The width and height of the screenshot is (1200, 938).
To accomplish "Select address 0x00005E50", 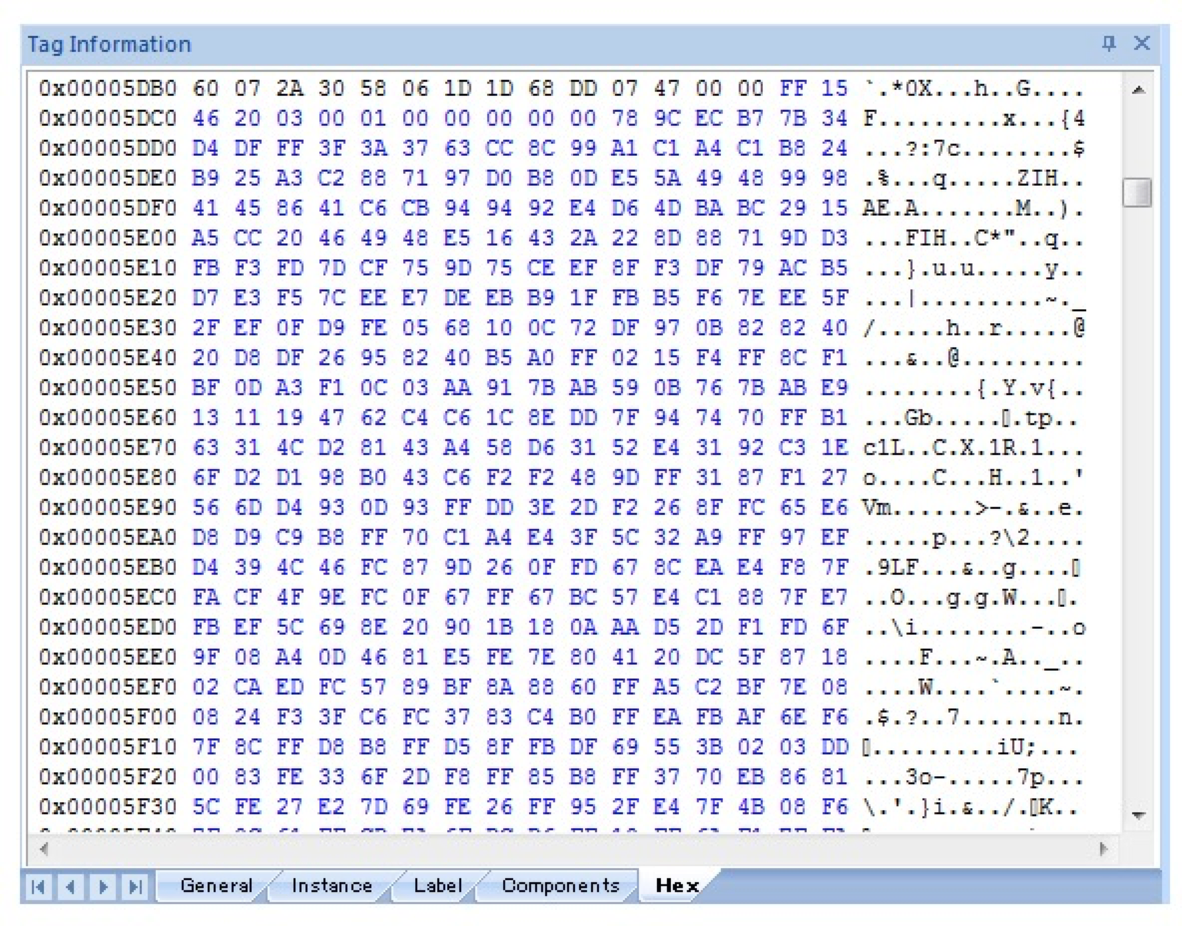I will click(x=108, y=388).
